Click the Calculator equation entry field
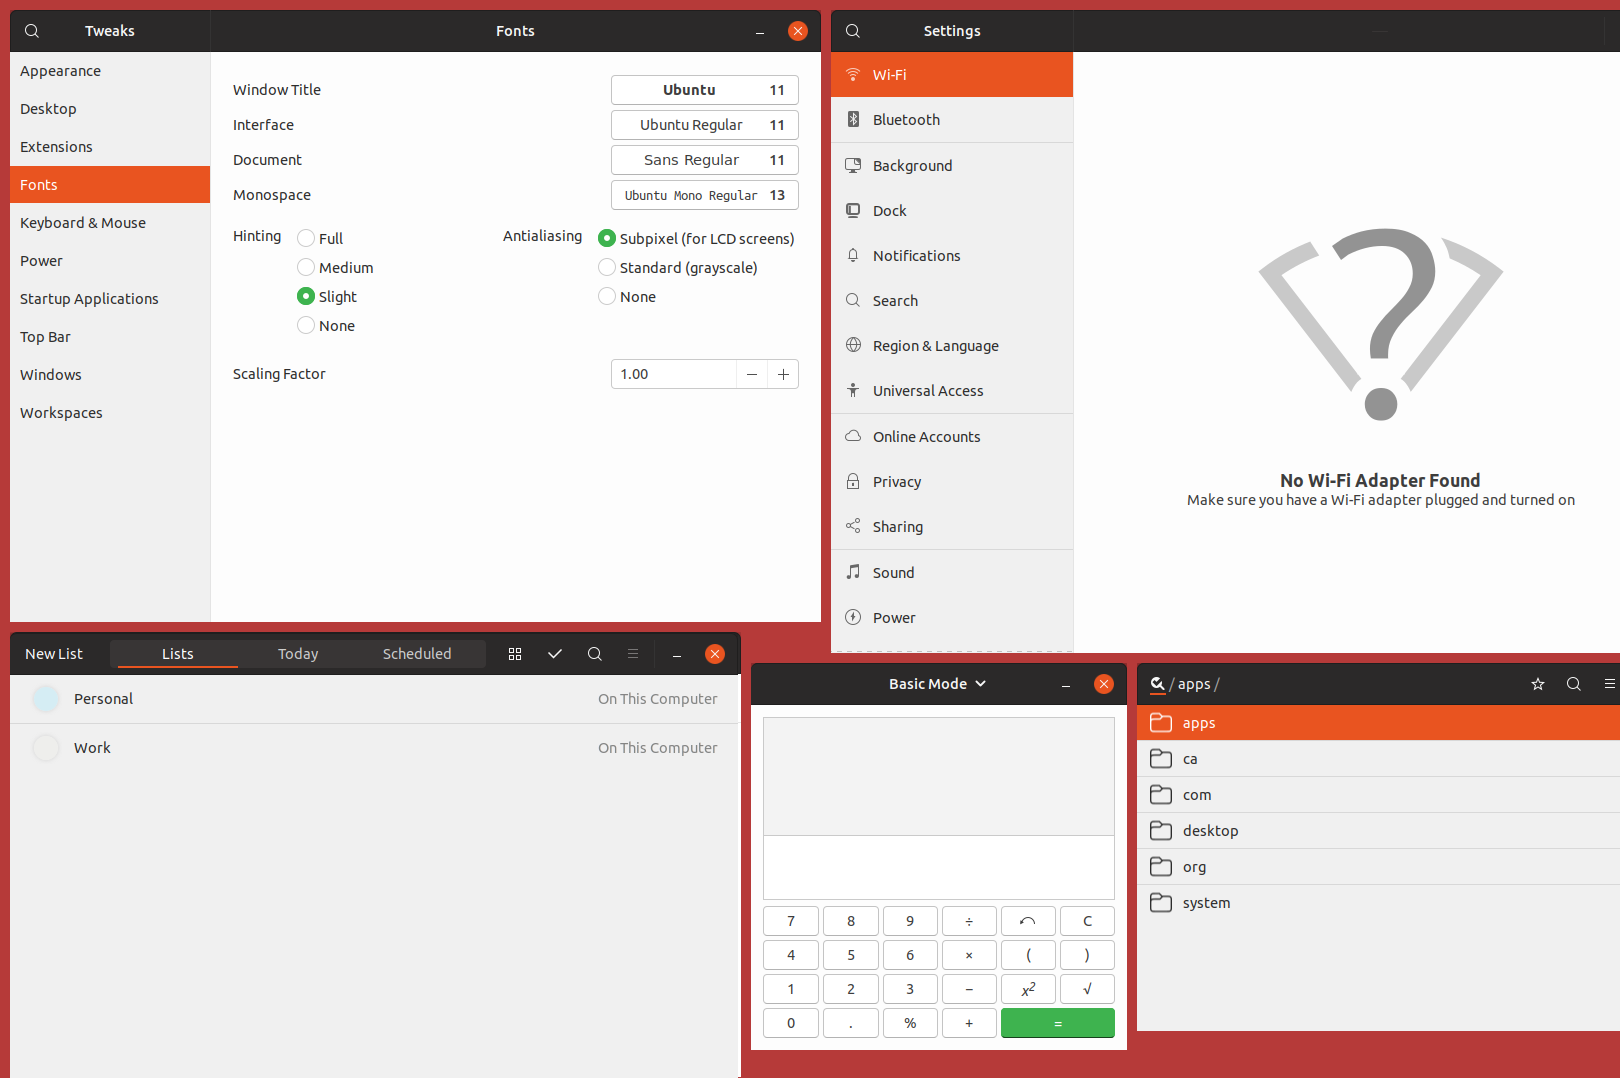 pyautogui.click(x=939, y=867)
